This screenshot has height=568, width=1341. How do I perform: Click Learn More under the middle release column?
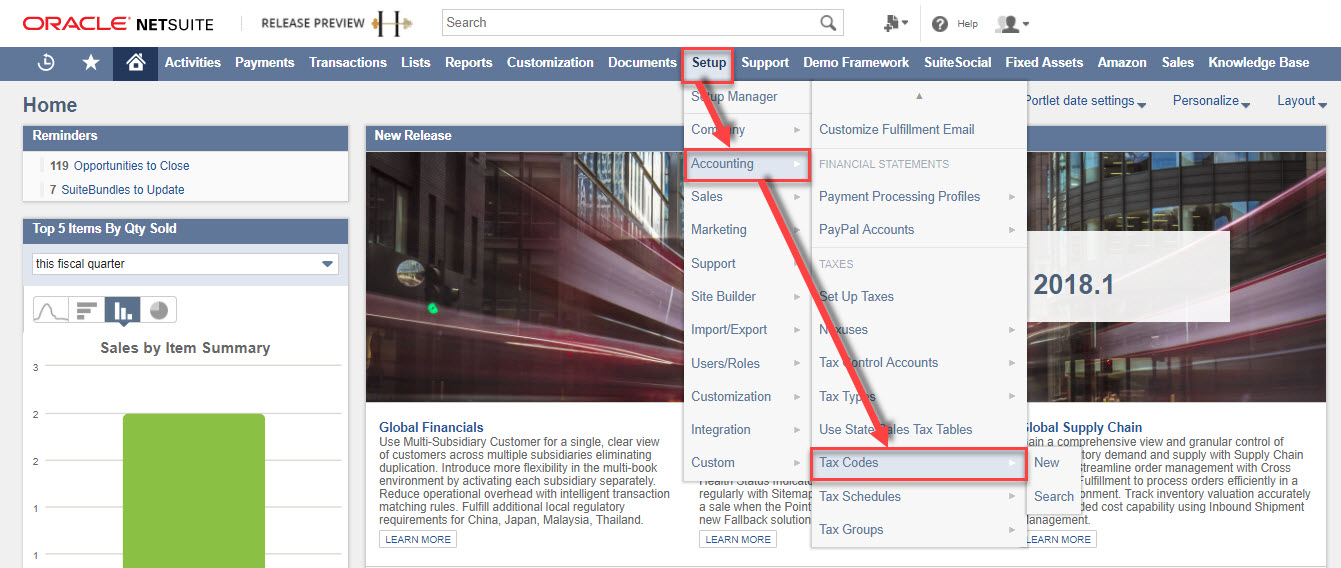tap(738, 539)
